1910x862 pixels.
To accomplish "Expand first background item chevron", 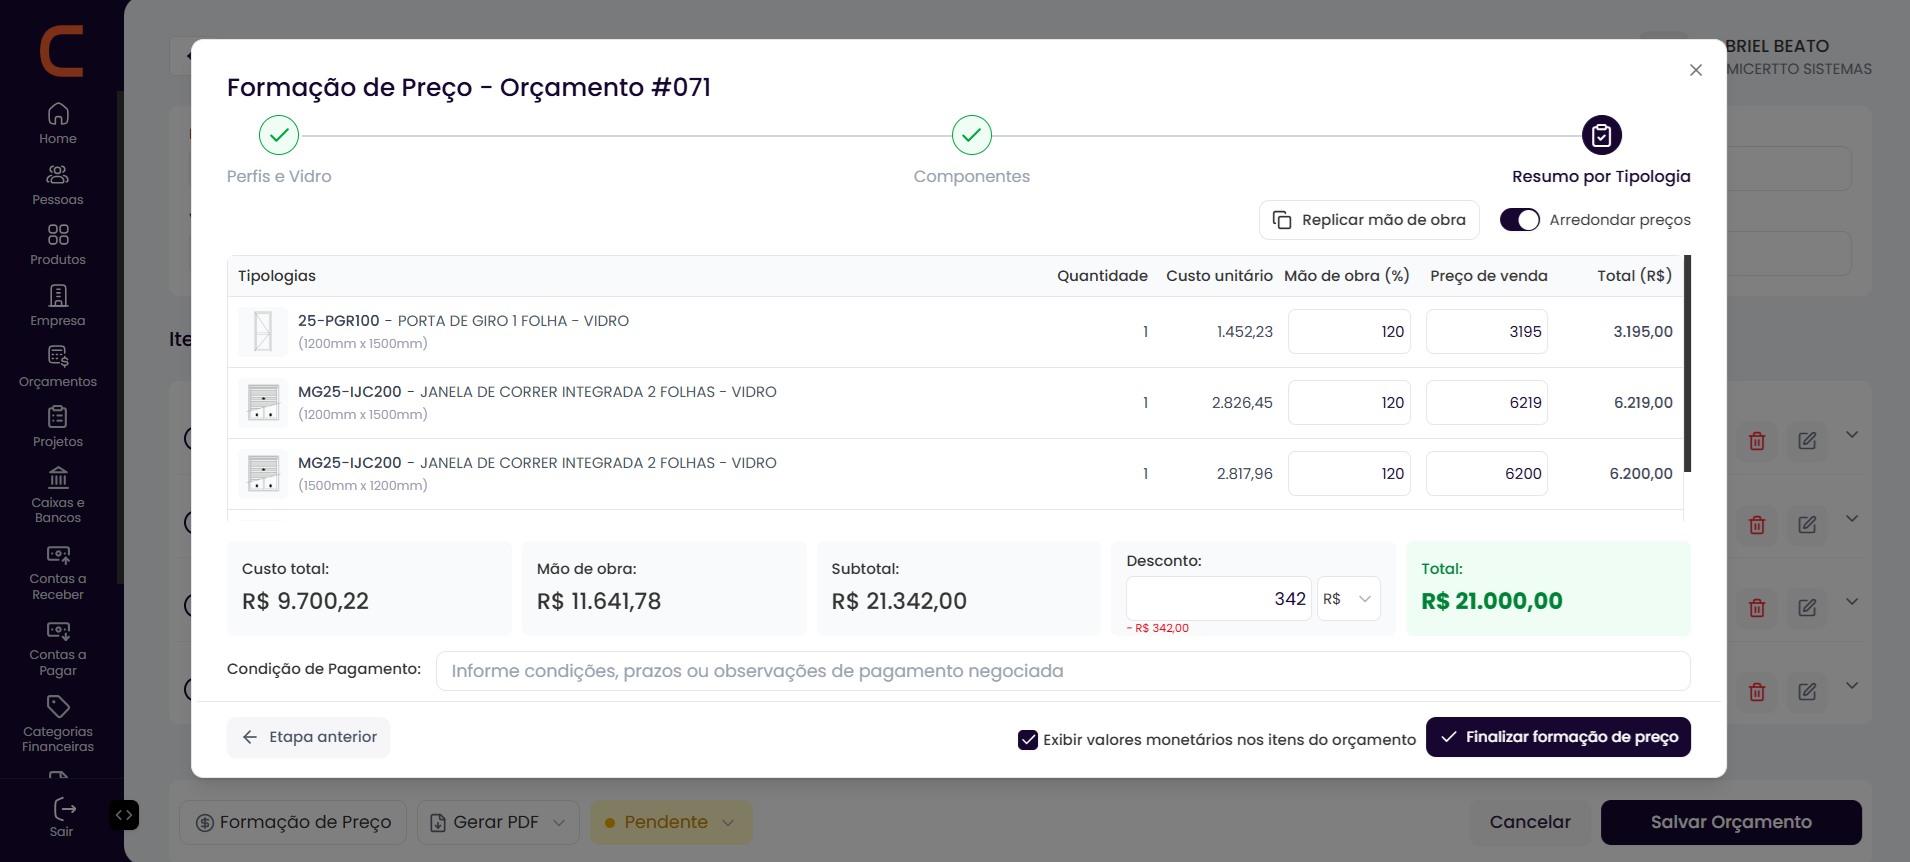I will tap(1852, 435).
